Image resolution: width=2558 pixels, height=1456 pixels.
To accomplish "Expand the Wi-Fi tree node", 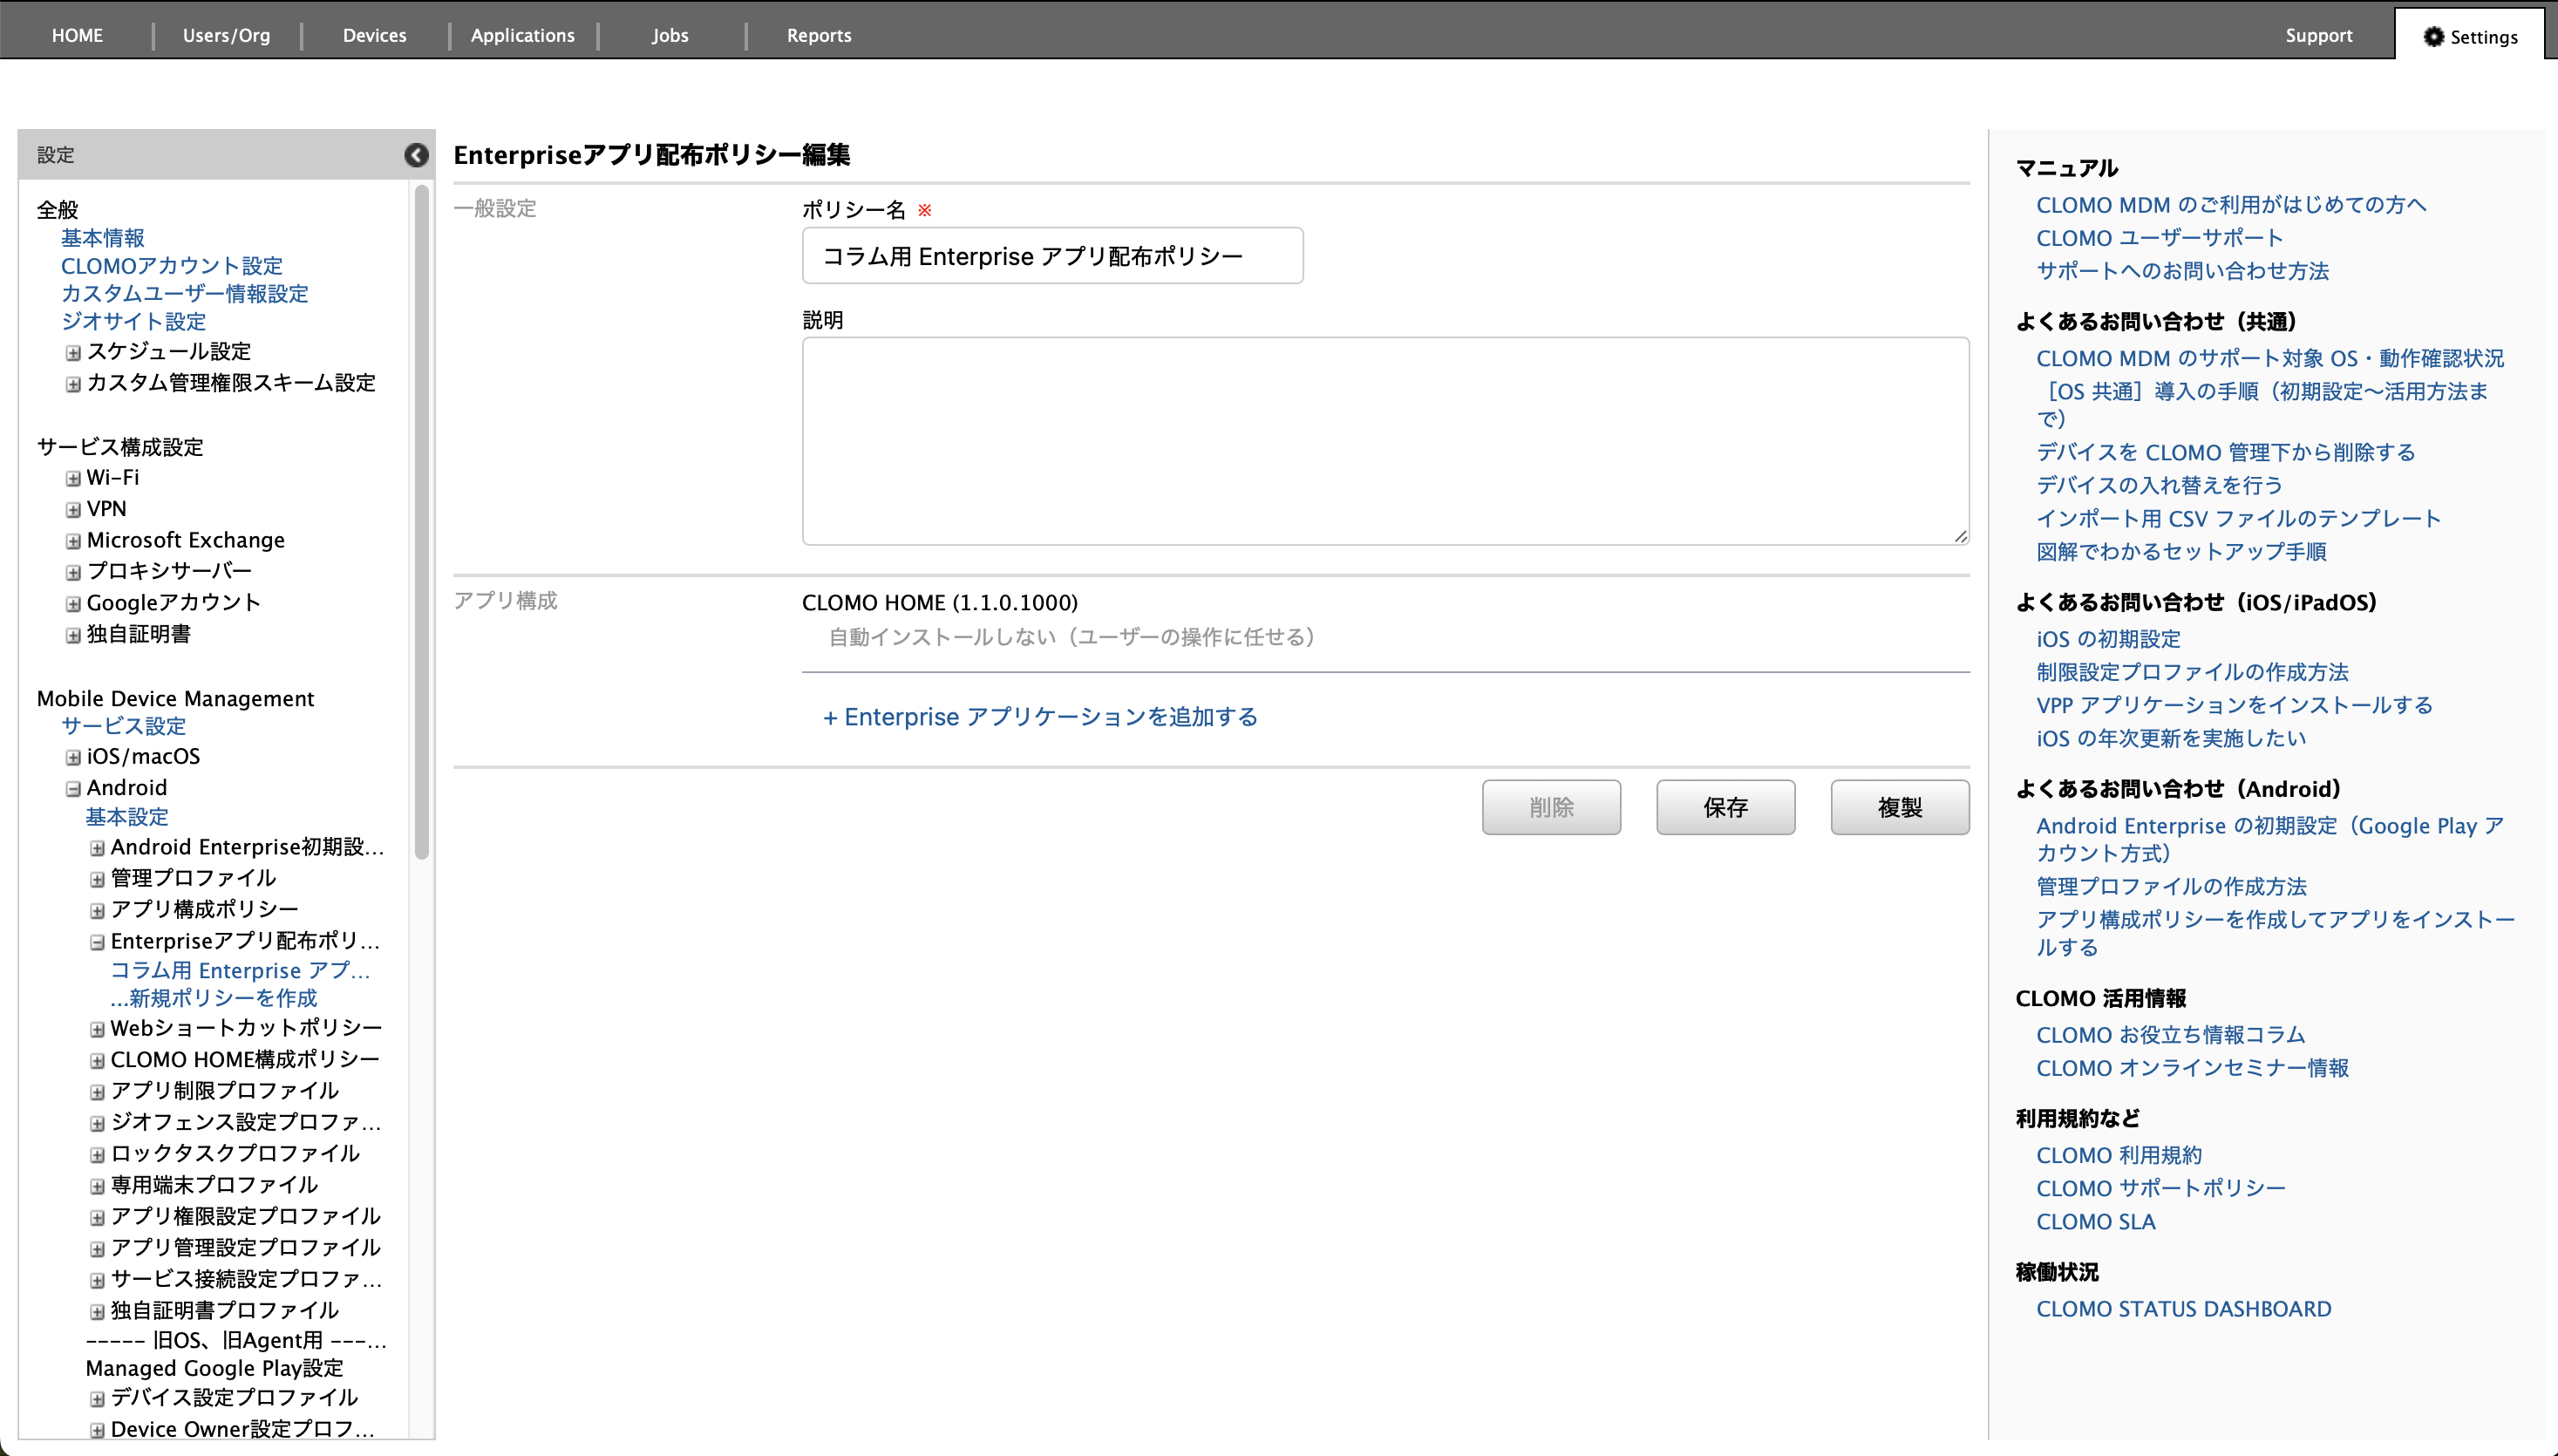I will point(73,479).
